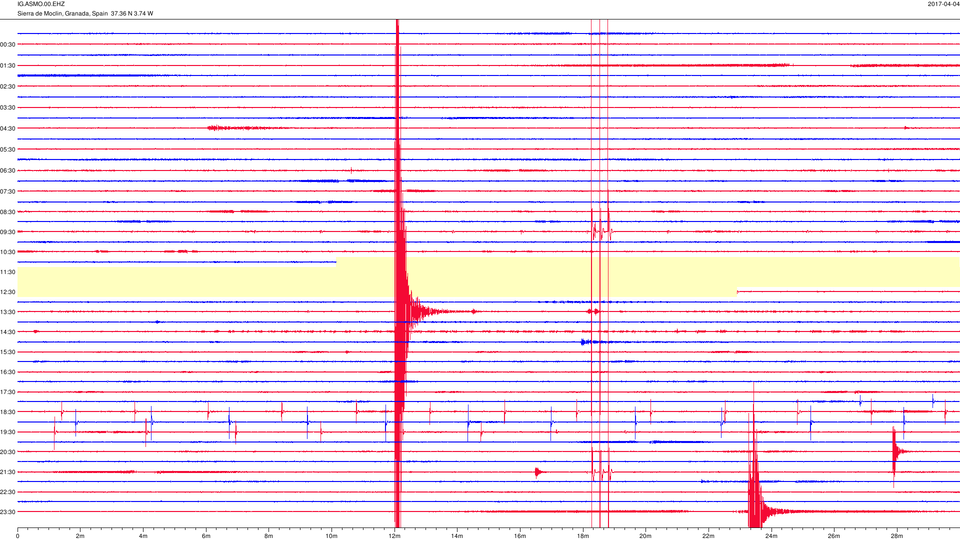The image size is (960, 540).
Task: Click the 10:30 row label
Action: (8, 252)
